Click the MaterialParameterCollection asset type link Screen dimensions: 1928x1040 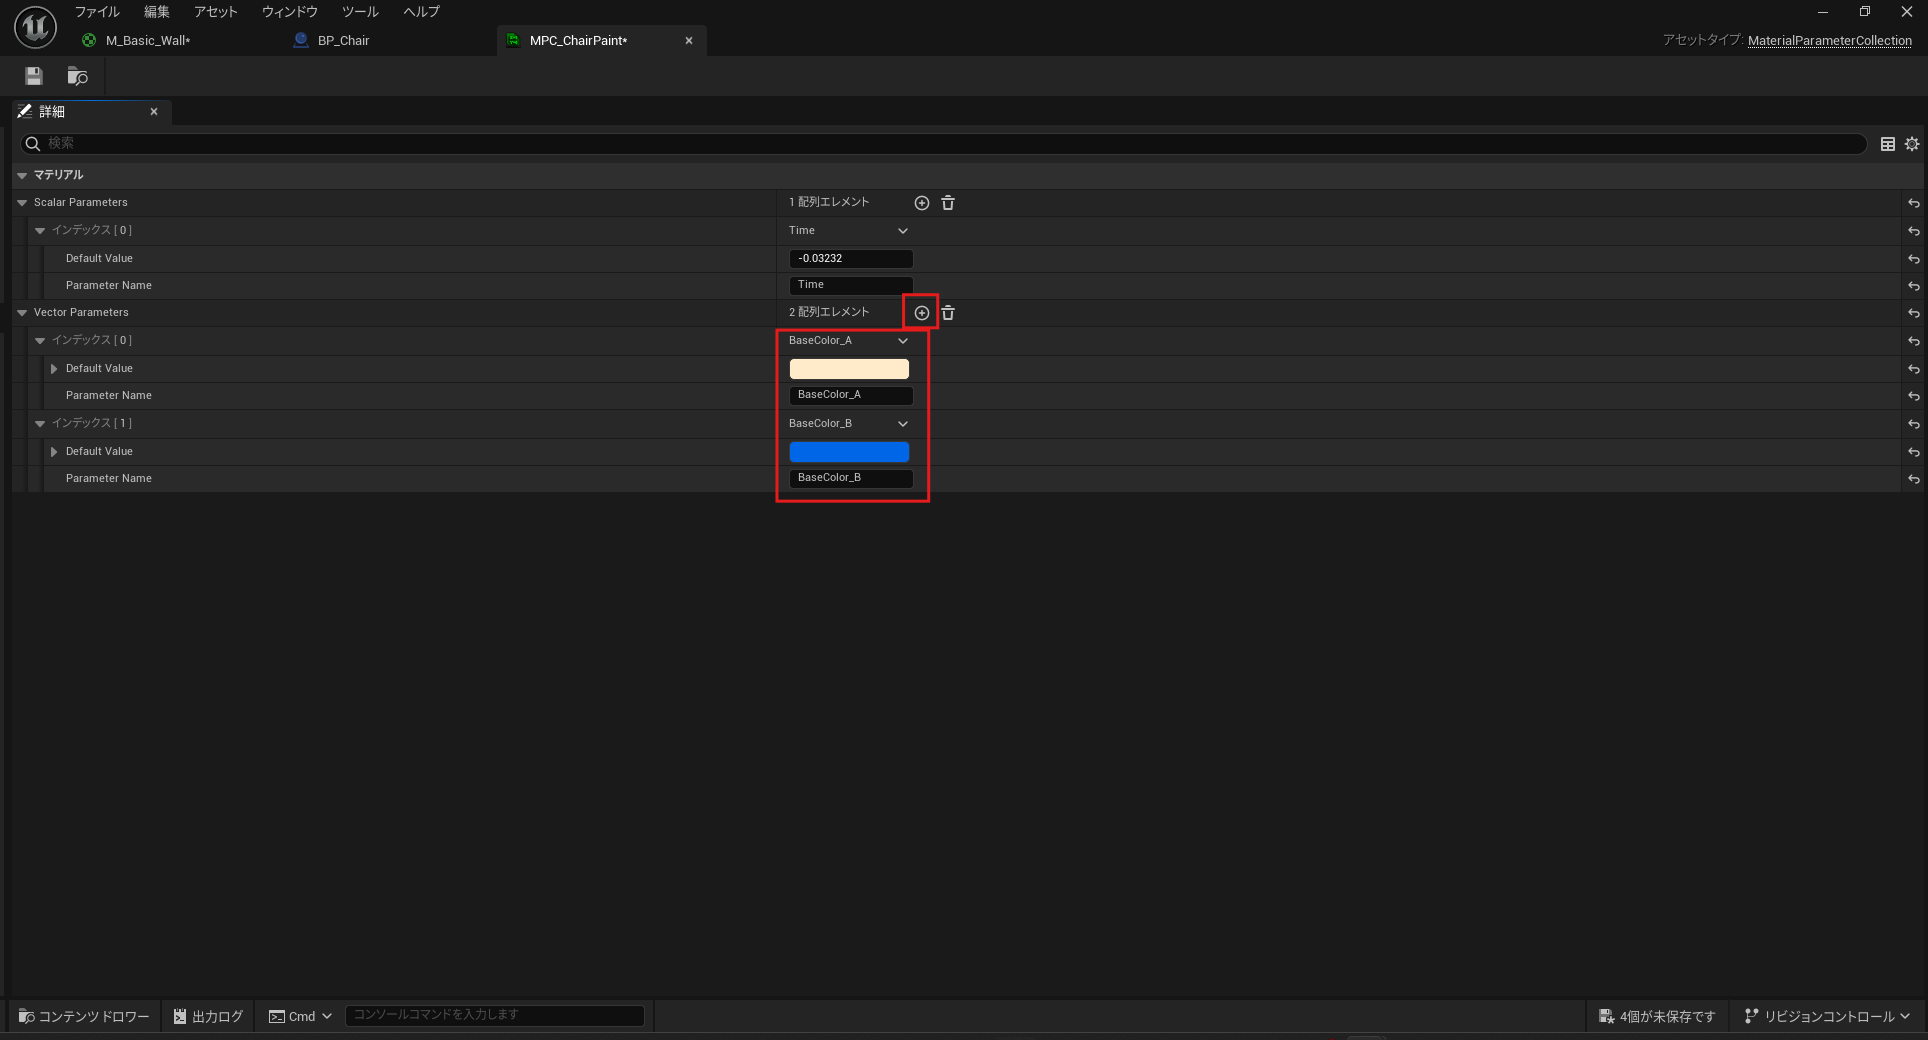click(1829, 41)
